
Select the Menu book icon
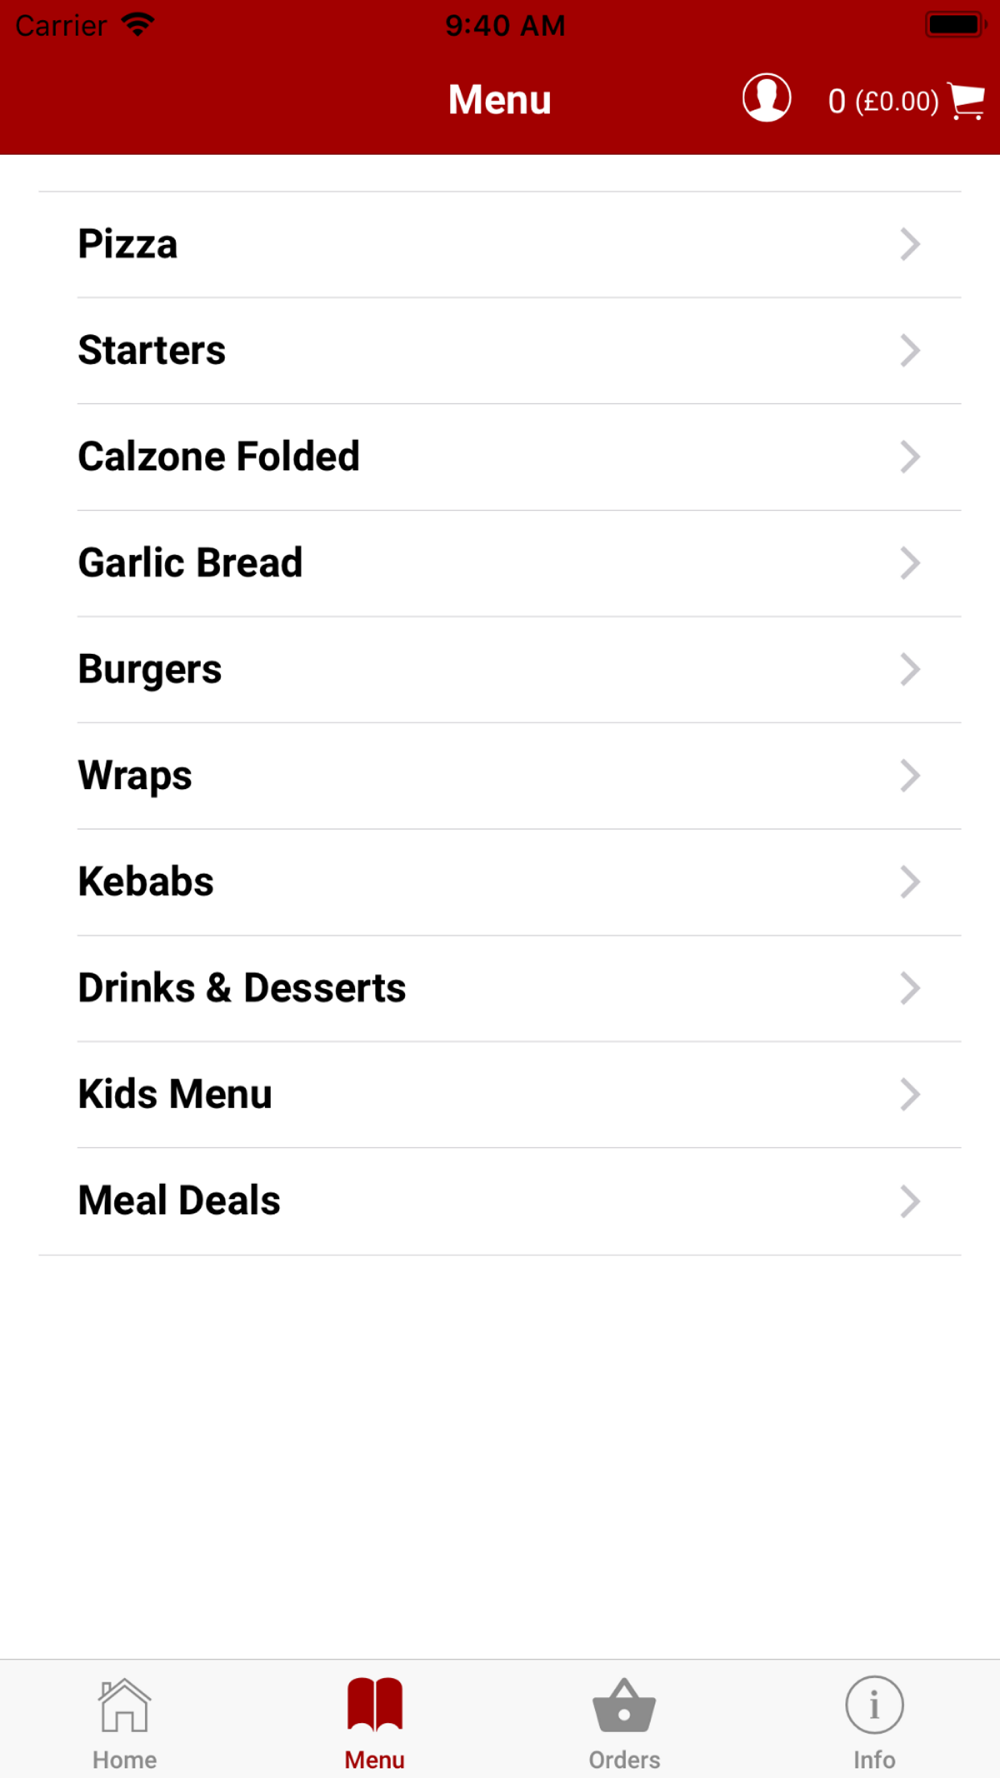click(x=375, y=1705)
